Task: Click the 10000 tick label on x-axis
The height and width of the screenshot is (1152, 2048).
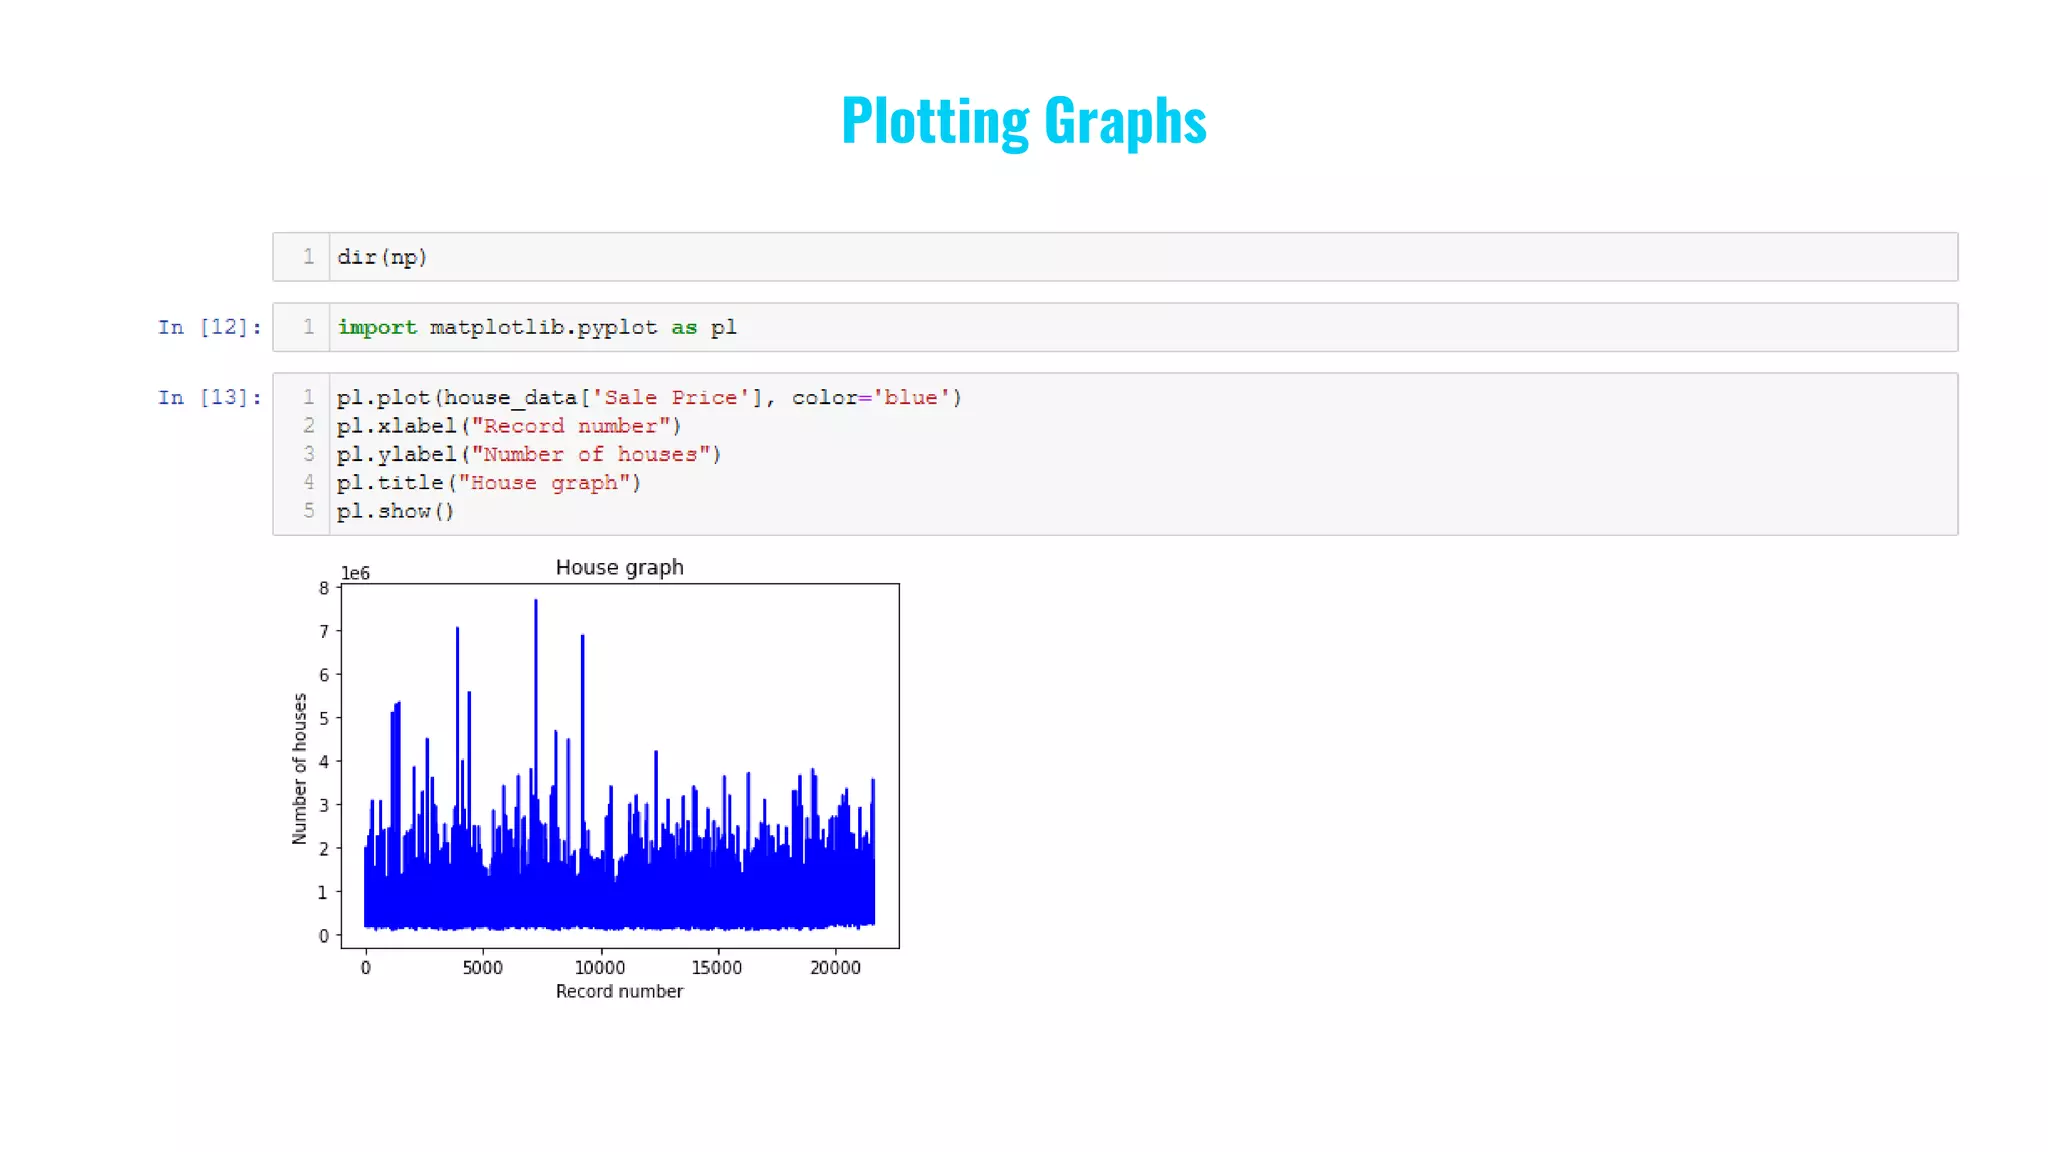Action: [599, 967]
